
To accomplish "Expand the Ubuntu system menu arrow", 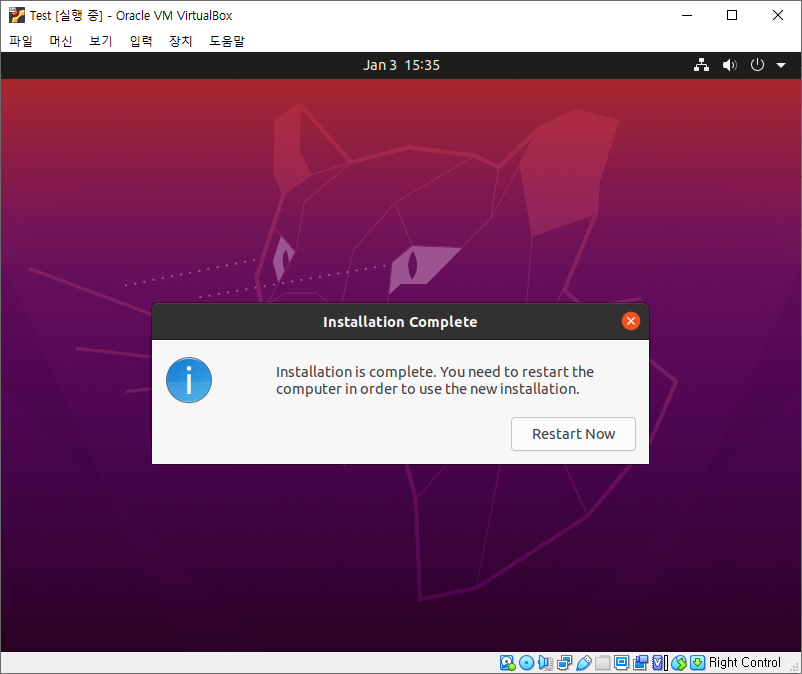I will tap(781, 65).
